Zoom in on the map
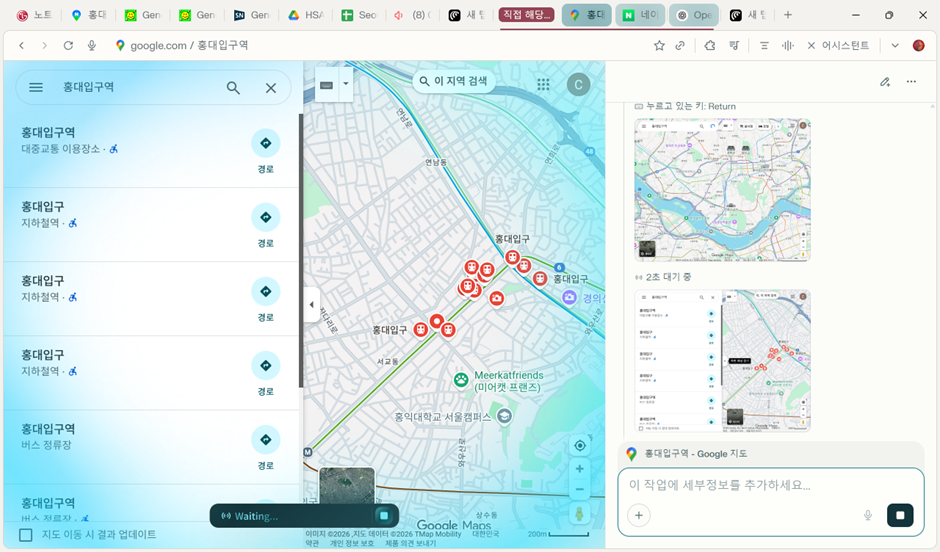 point(580,469)
